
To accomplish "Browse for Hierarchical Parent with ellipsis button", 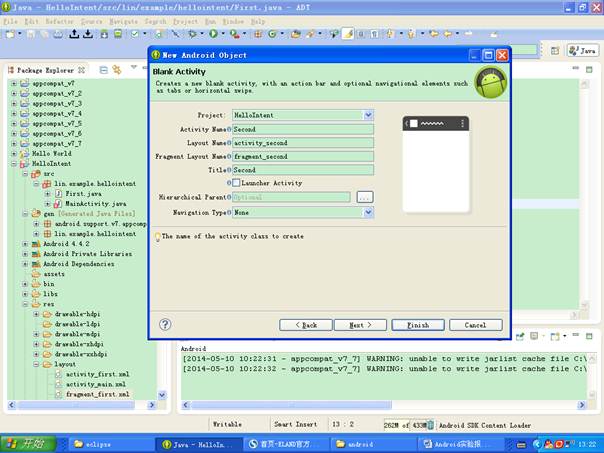I will (x=364, y=197).
